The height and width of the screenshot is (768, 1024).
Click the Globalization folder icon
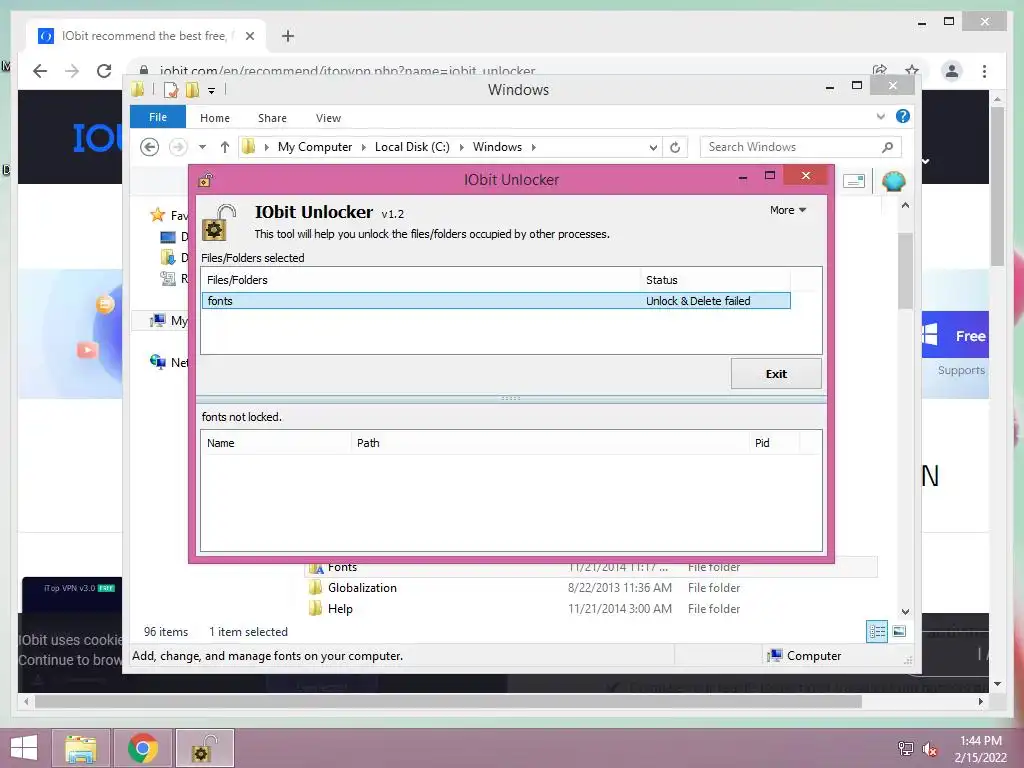tap(315, 588)
